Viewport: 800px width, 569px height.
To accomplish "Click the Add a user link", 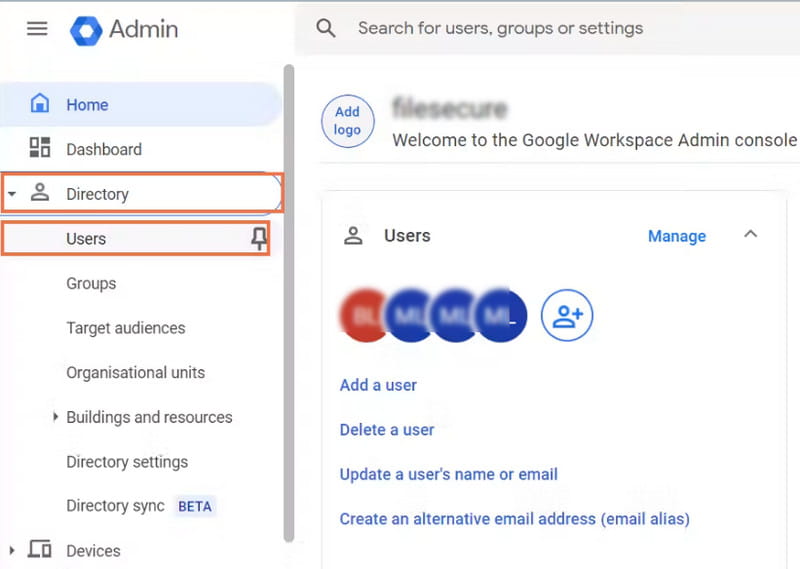I will coord(378,385).
